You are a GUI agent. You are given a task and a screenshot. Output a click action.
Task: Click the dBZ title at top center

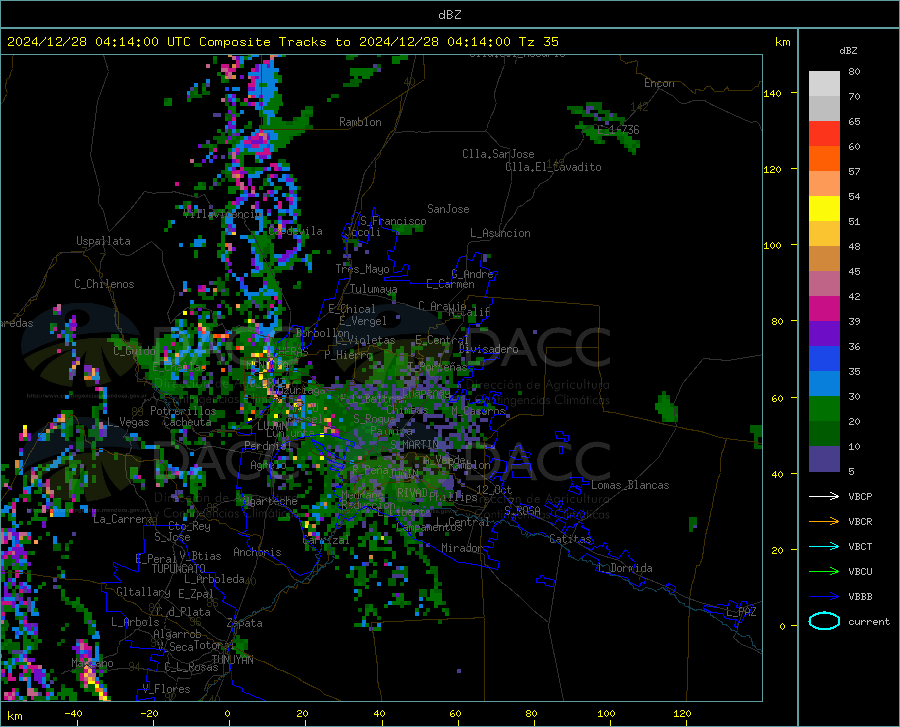(449, 15)
